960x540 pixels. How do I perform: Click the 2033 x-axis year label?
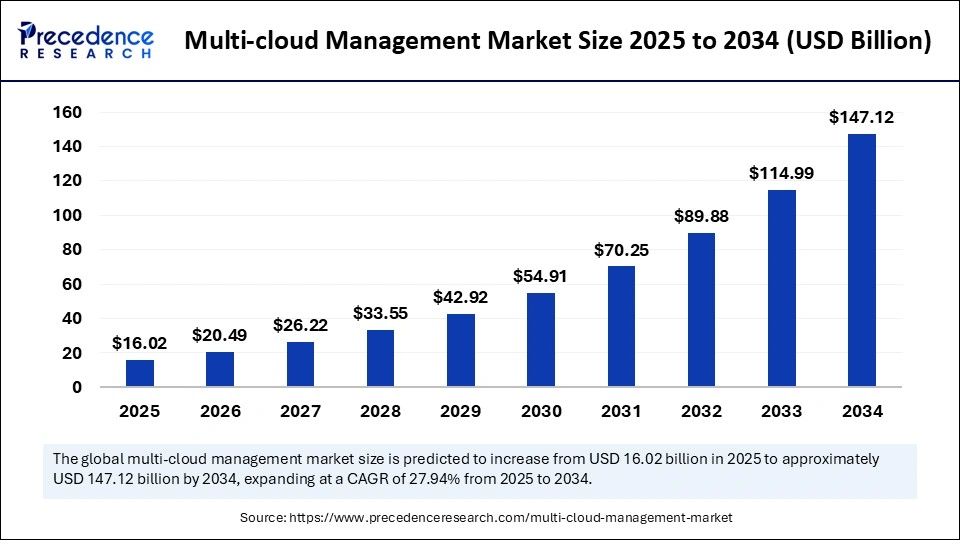click(x=782, y=411)
